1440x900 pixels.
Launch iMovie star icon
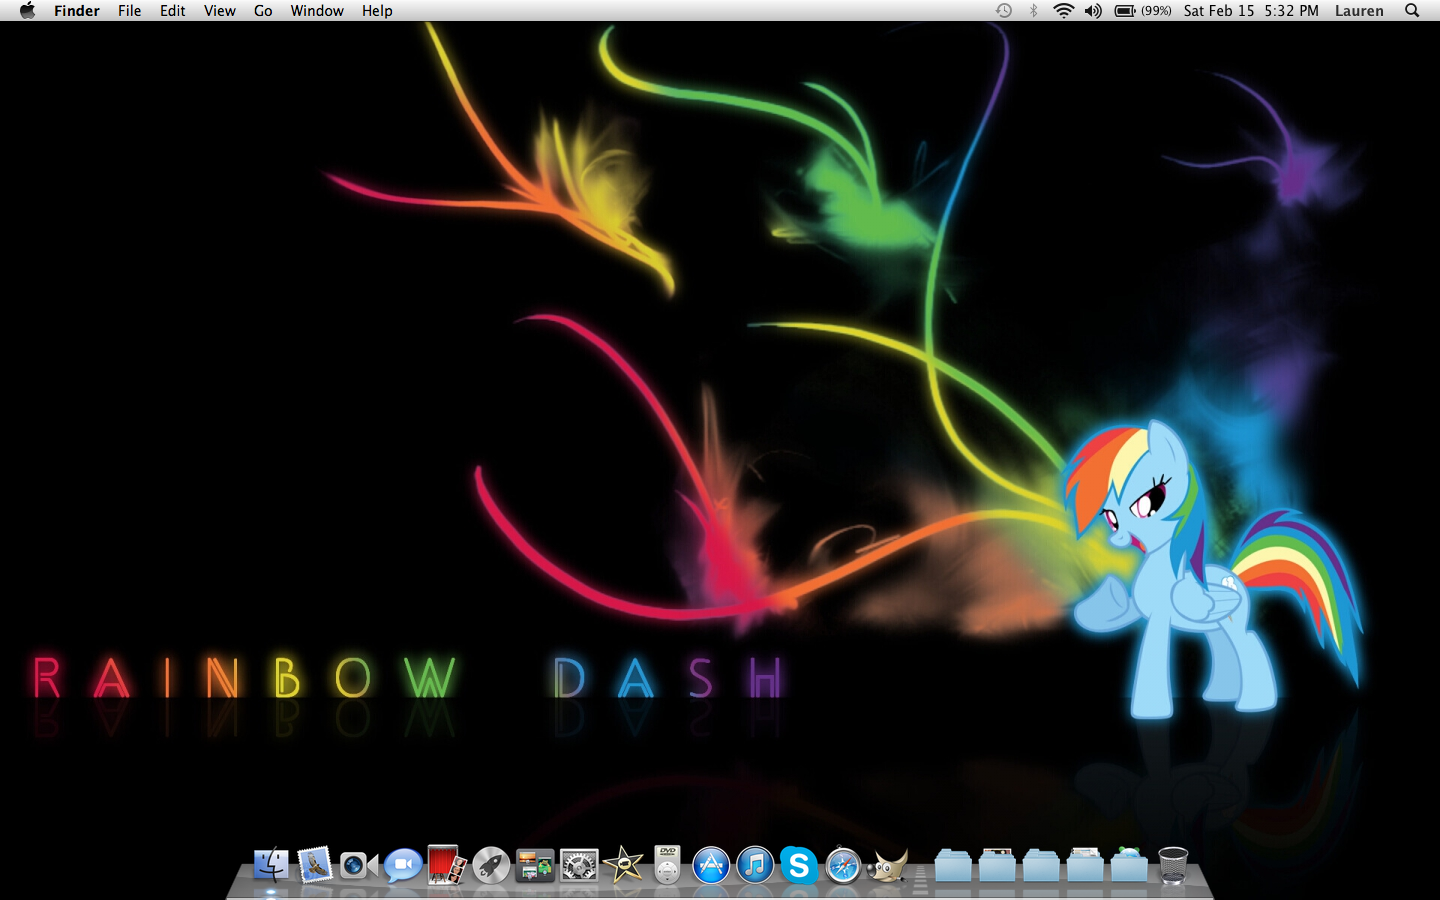pyautogui.click(x=623, y=865)
